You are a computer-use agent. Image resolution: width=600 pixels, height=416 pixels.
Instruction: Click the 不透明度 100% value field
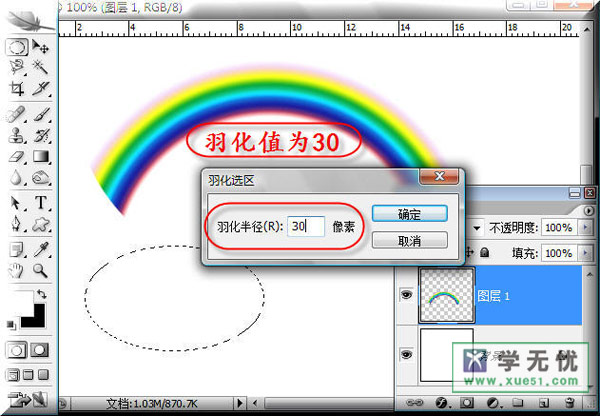[x=561, y=228]
